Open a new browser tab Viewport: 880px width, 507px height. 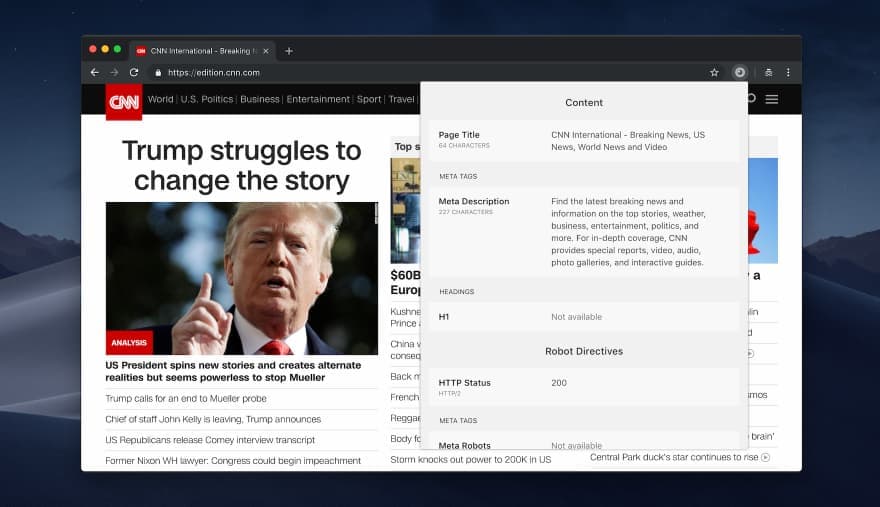point(289,50)
